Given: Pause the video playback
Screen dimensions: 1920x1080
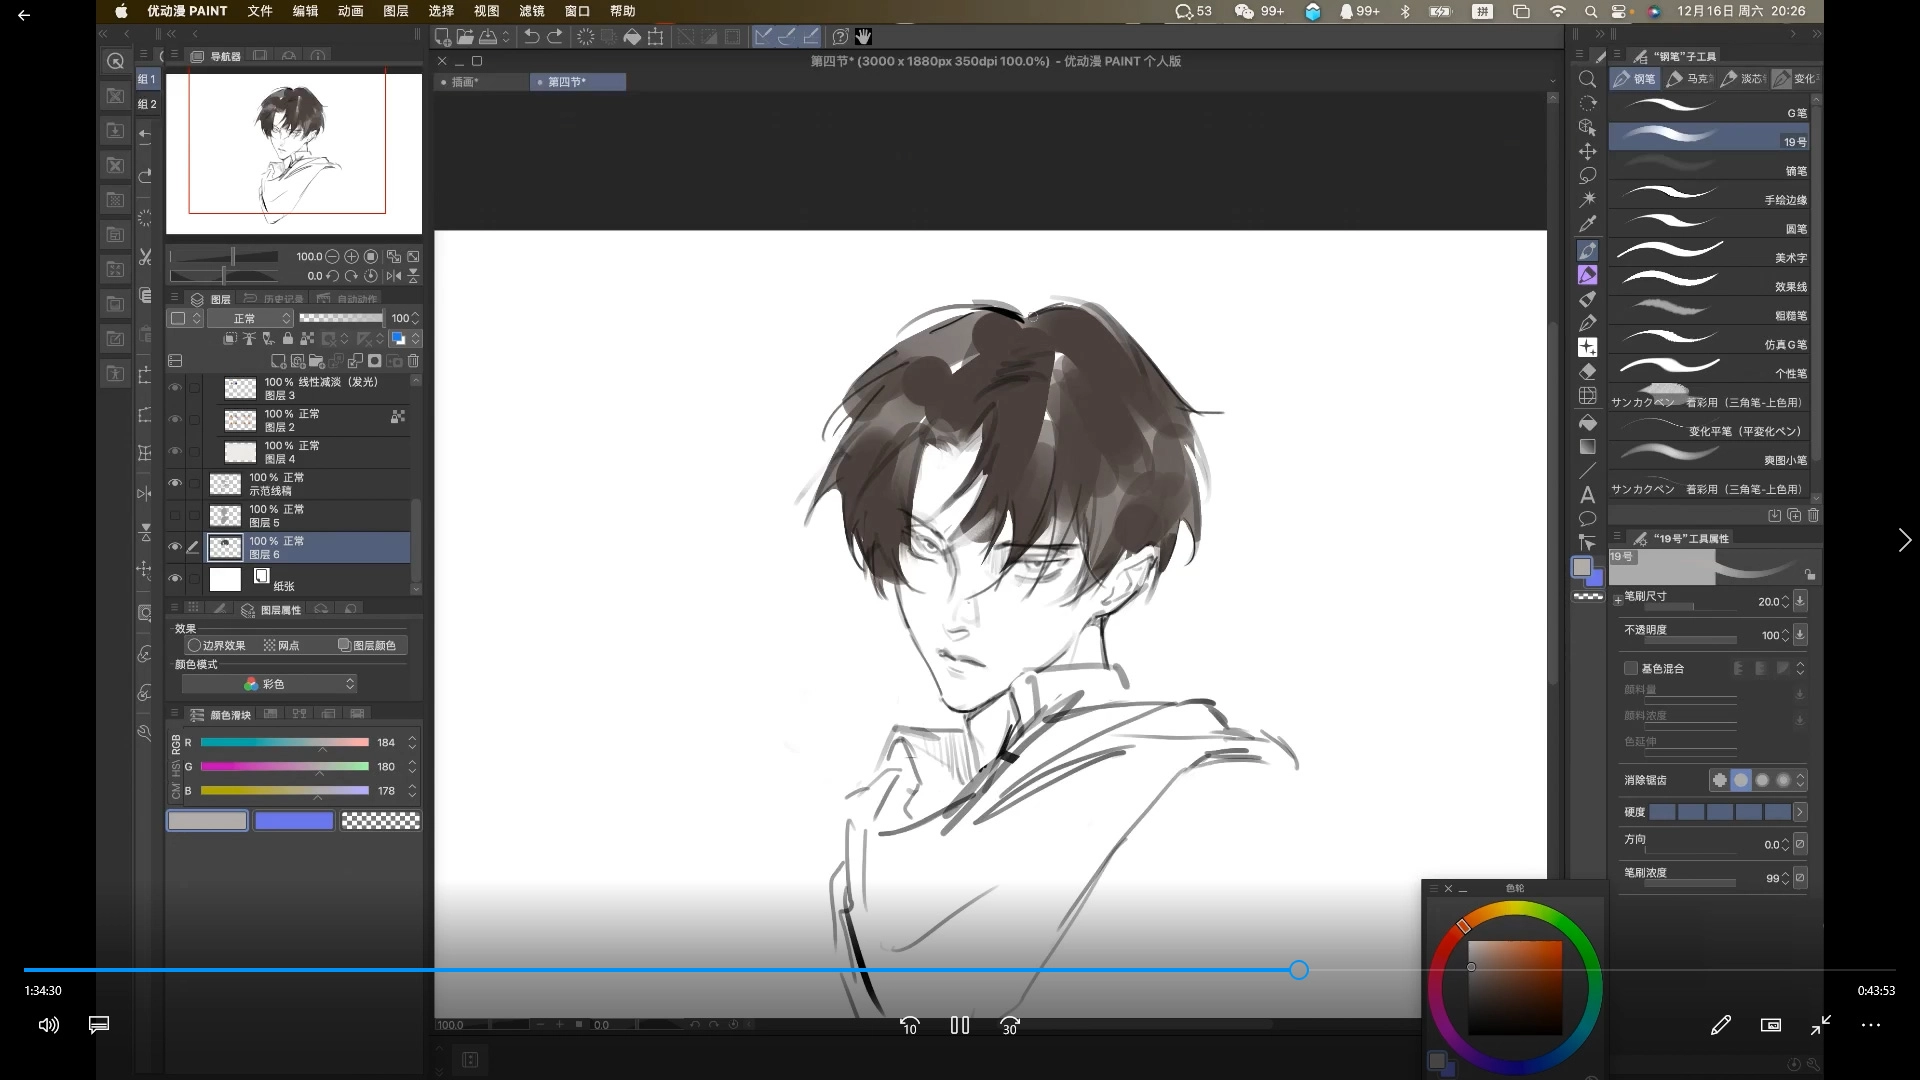Looking at the screenshot, I should tap(959, 1025).
